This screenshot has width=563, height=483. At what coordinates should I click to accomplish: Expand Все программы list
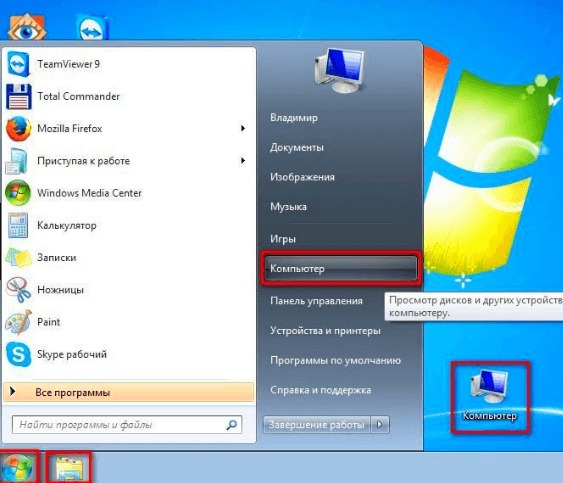129,392
